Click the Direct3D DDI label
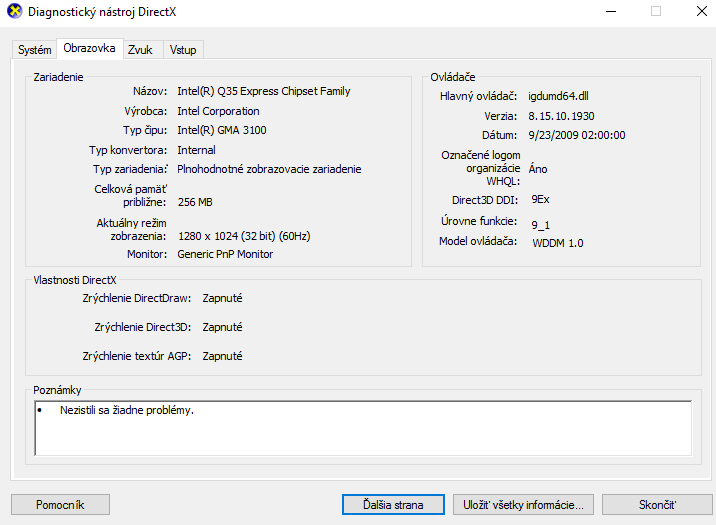This screenshot has width=716, height=525. [484, 200]
